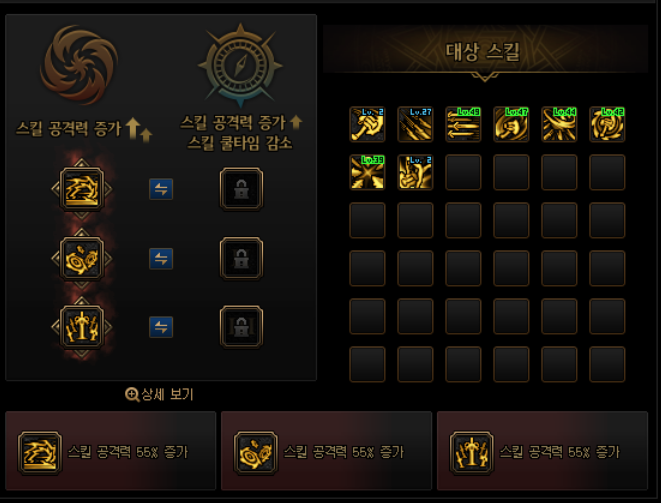Select the Lv.2 hammer skill in first row
The height and width of the screenshot is (503, 661).
point(367,124)
